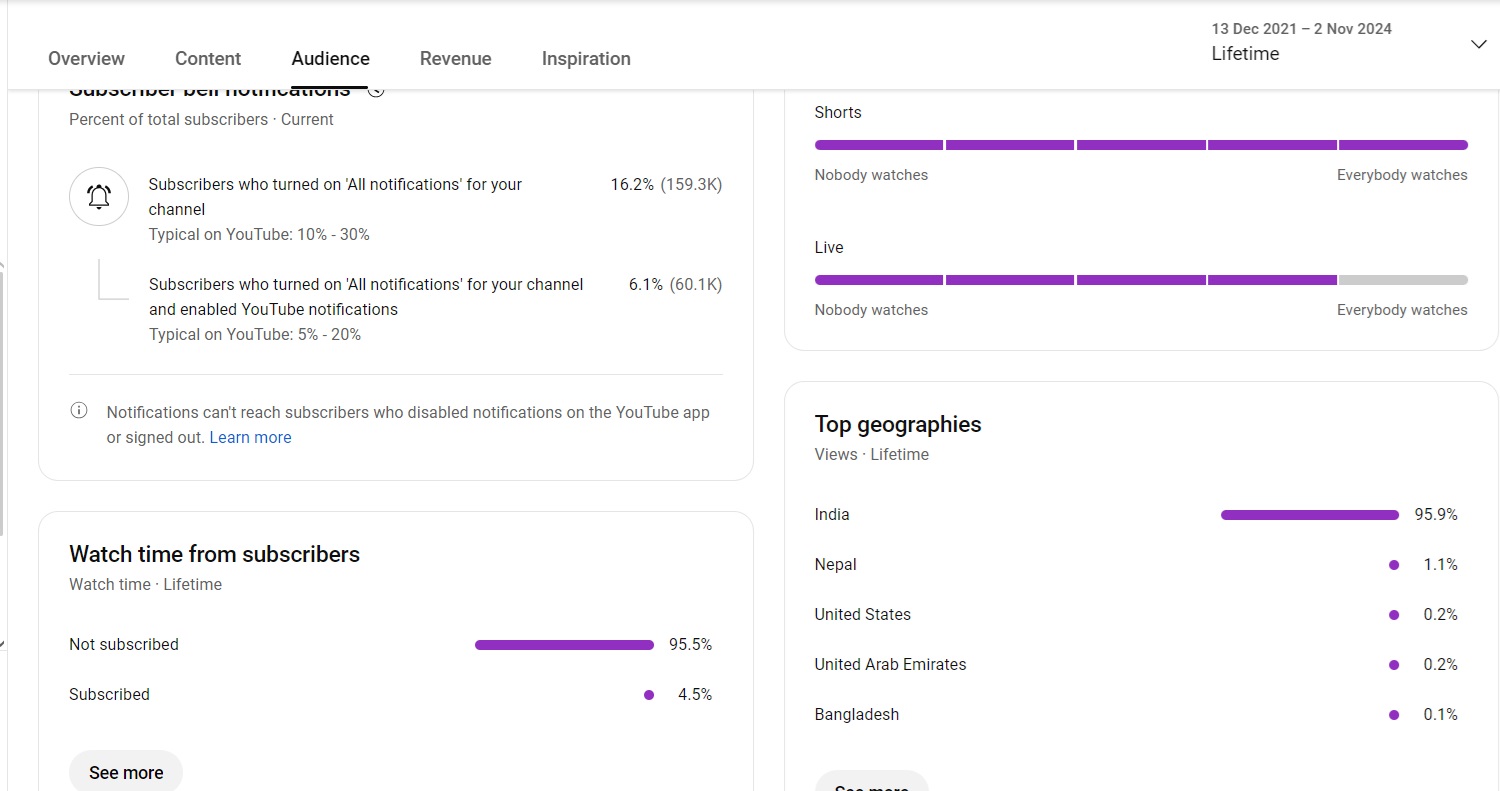Click the United States geography row
Screen dimensions: 1500x791
pyautogui.click(x=1136, y=615)
